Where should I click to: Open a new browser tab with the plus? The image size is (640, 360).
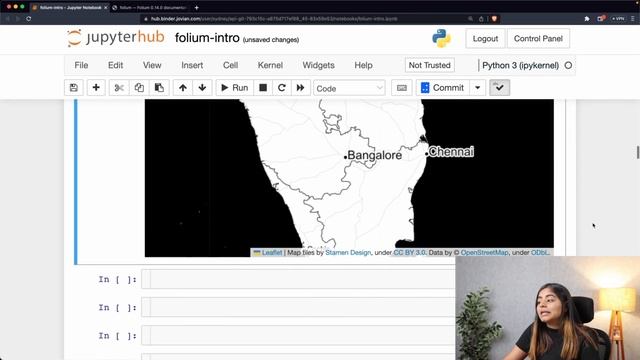[196, 7]
